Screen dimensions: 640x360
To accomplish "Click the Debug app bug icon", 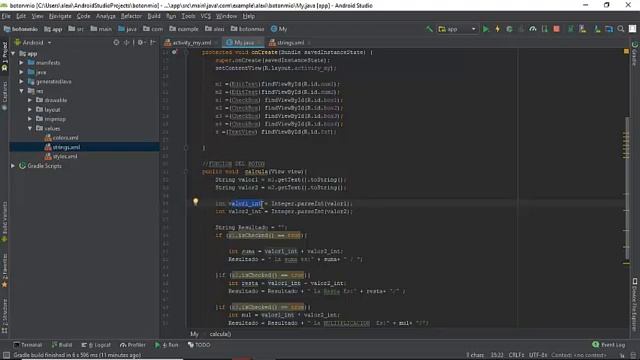I will point(509,29).
